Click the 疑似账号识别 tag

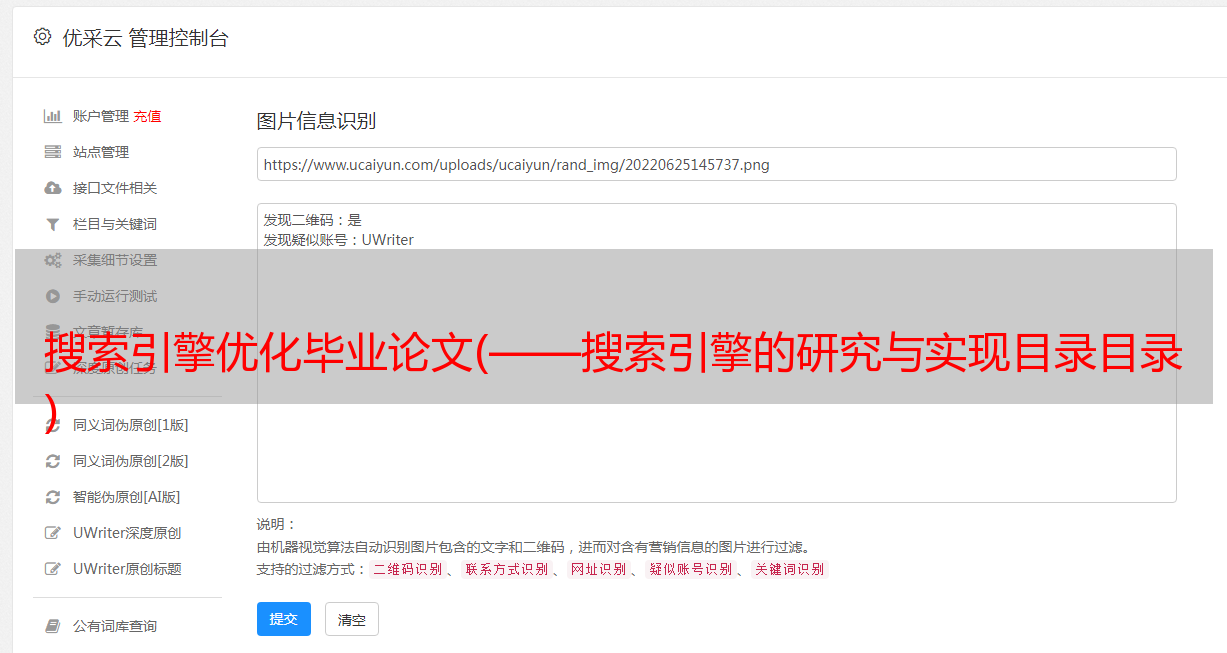pos(690,569)
